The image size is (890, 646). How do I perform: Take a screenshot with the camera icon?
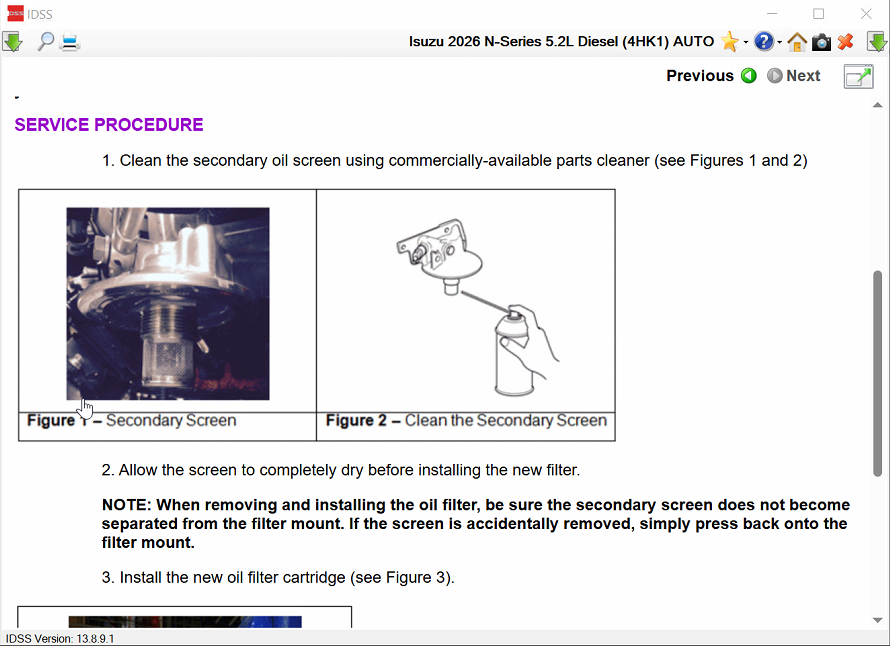coord(821,42)
